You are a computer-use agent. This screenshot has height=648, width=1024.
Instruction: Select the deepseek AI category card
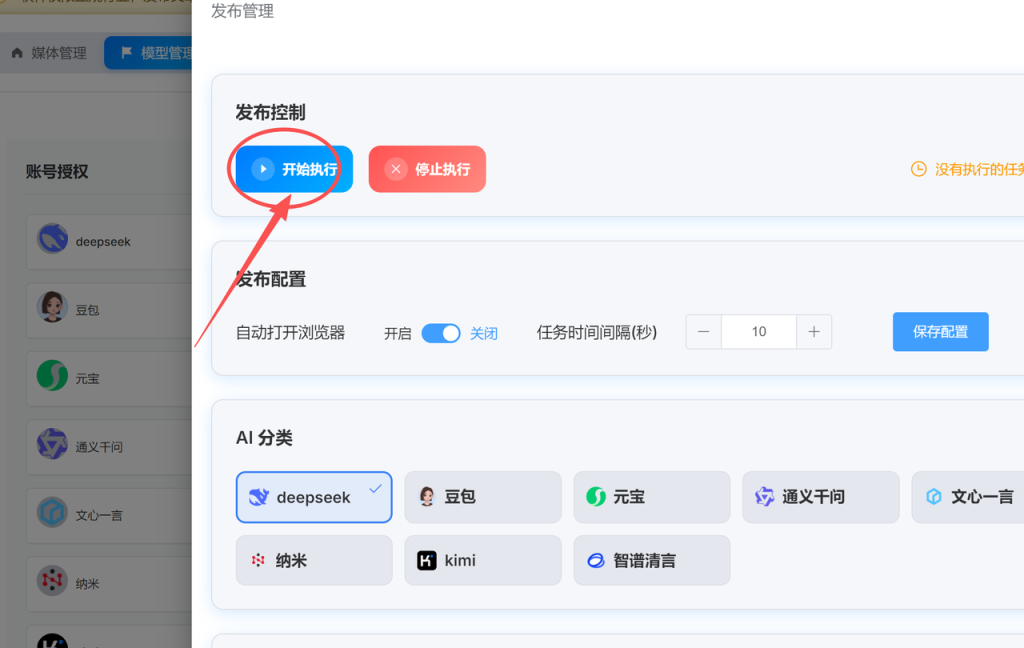click(314, 497)
